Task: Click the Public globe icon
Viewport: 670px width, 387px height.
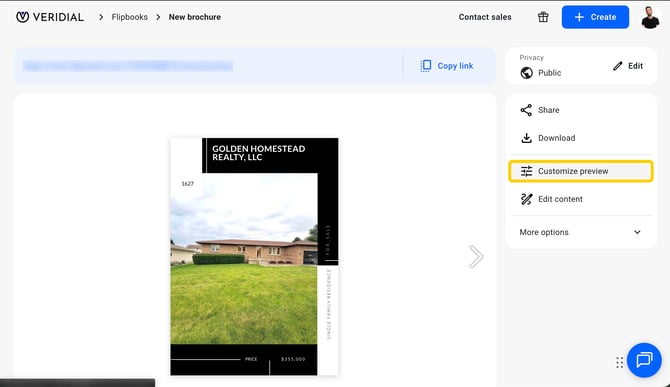Action: click(526, 73)
